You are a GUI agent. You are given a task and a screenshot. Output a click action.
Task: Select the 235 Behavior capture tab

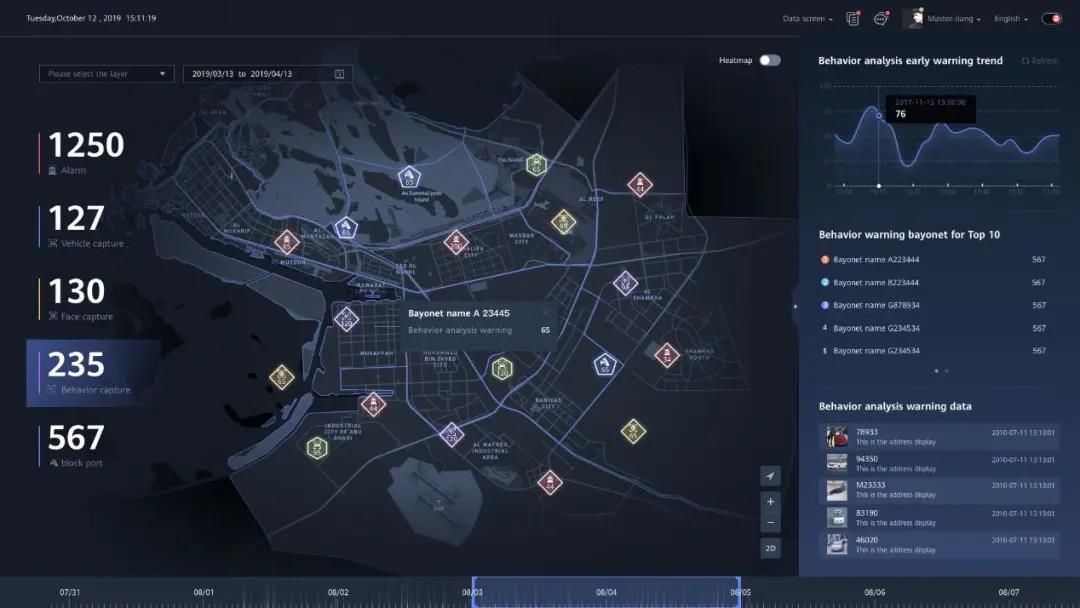pyautogui.click(x=93, y=373)
